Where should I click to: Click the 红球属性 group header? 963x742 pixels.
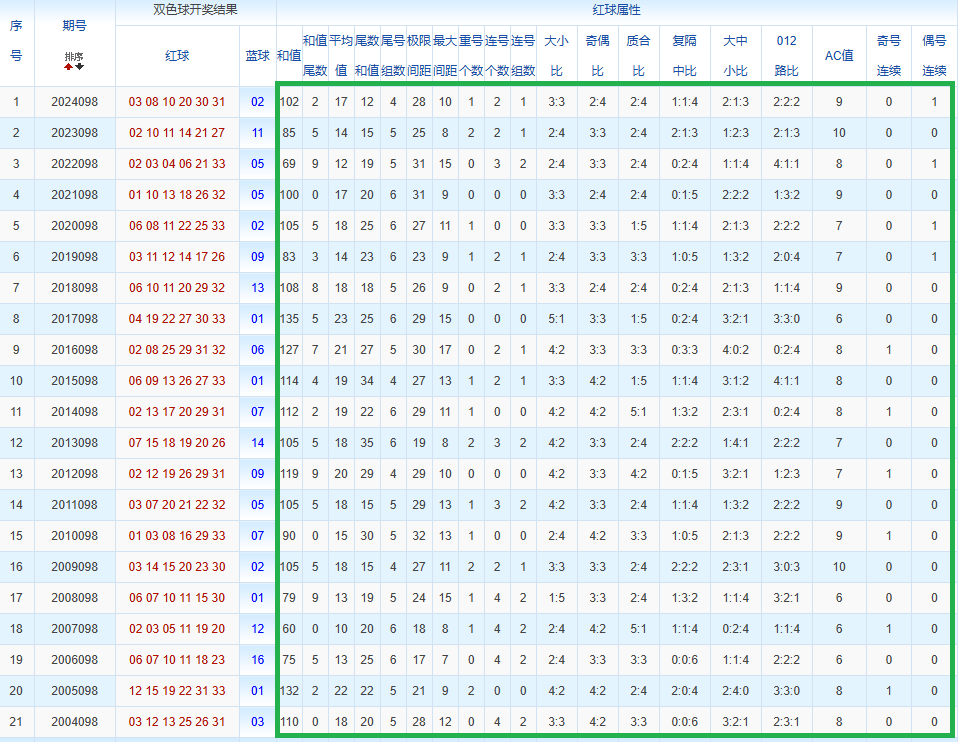coord(616,10)
